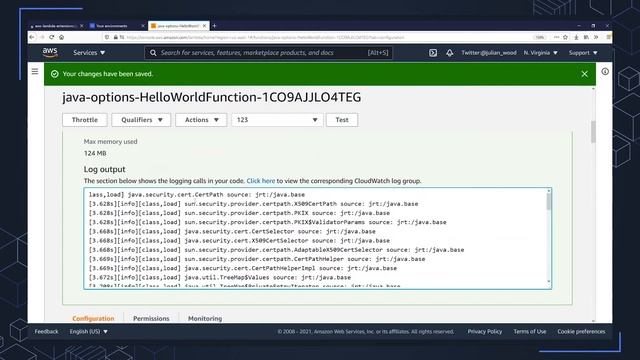640x360 pixels.
Task: Click the Log output heading
Action: tap(104, 169)
